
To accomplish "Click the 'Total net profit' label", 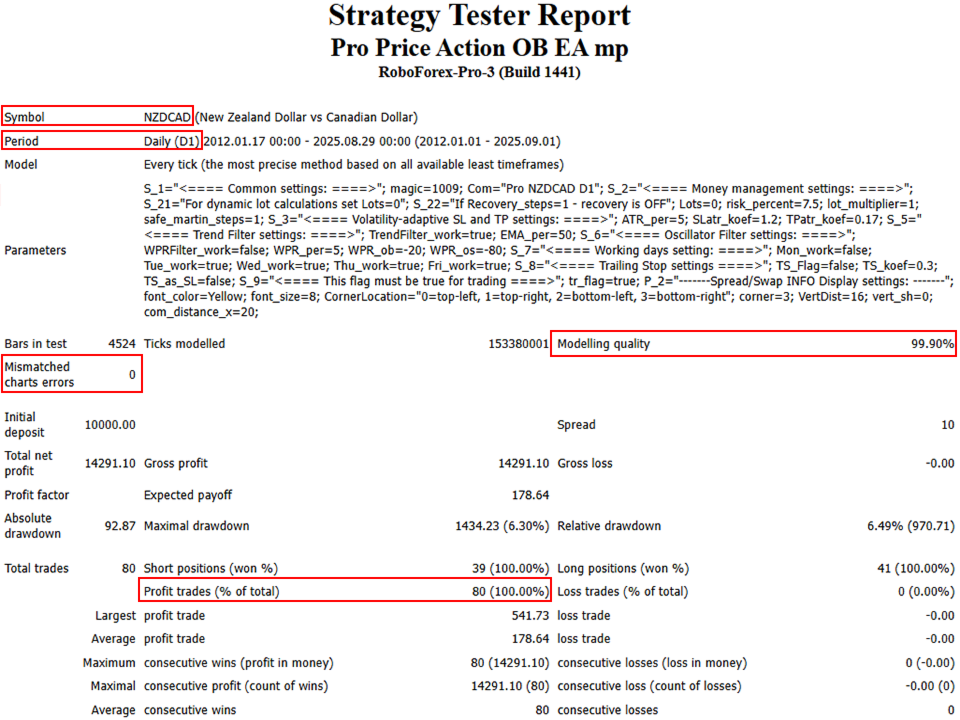I will [28, 463].
